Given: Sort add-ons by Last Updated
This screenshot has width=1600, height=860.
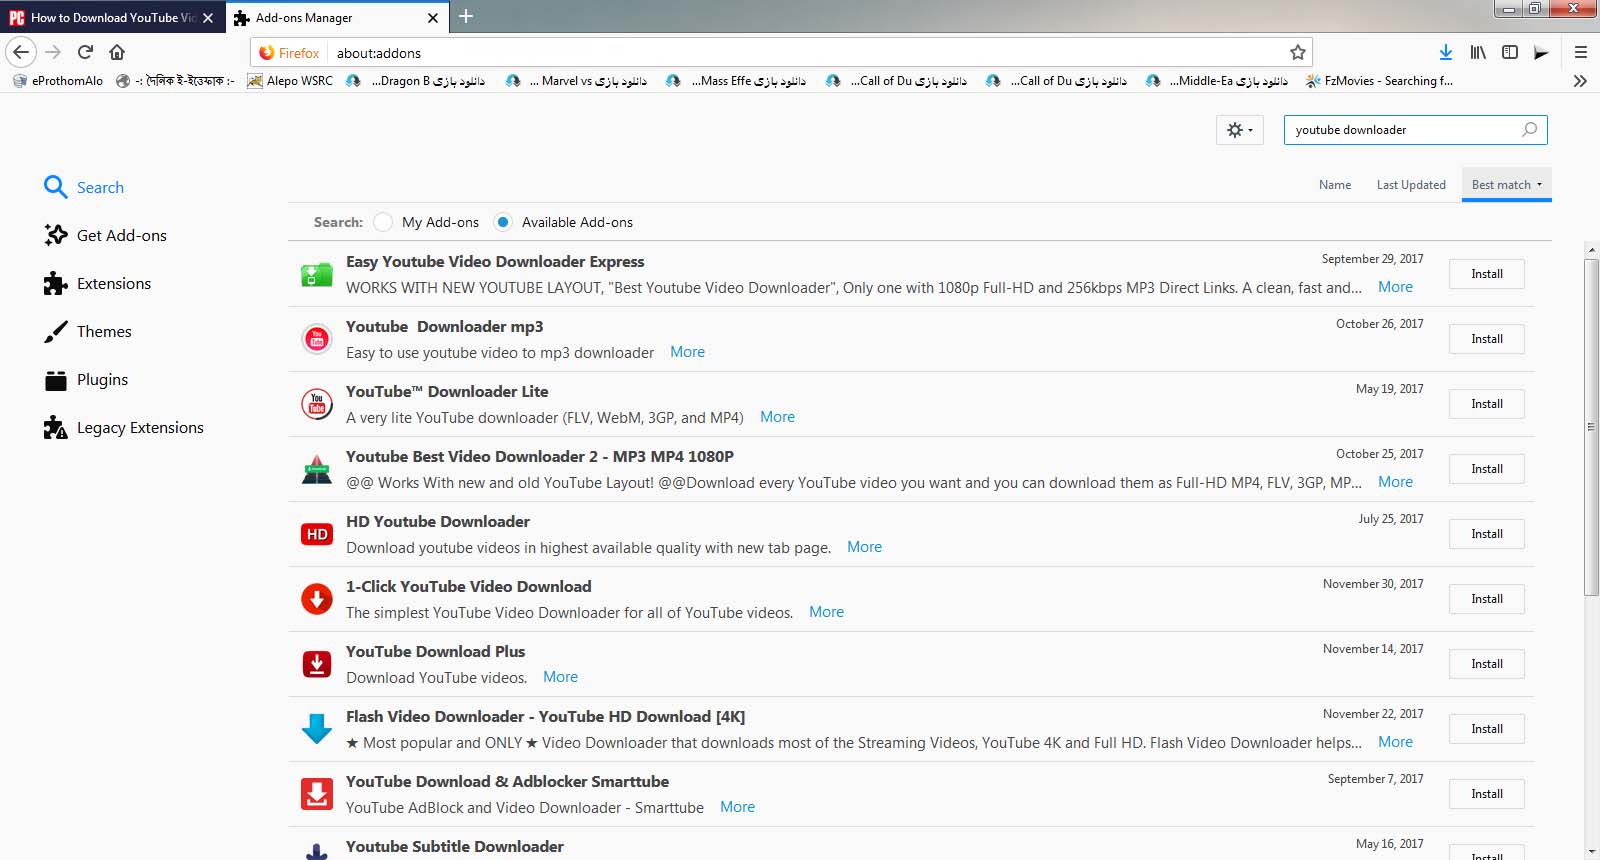Looking at the screenshot, I should [x=1410, y=185].
